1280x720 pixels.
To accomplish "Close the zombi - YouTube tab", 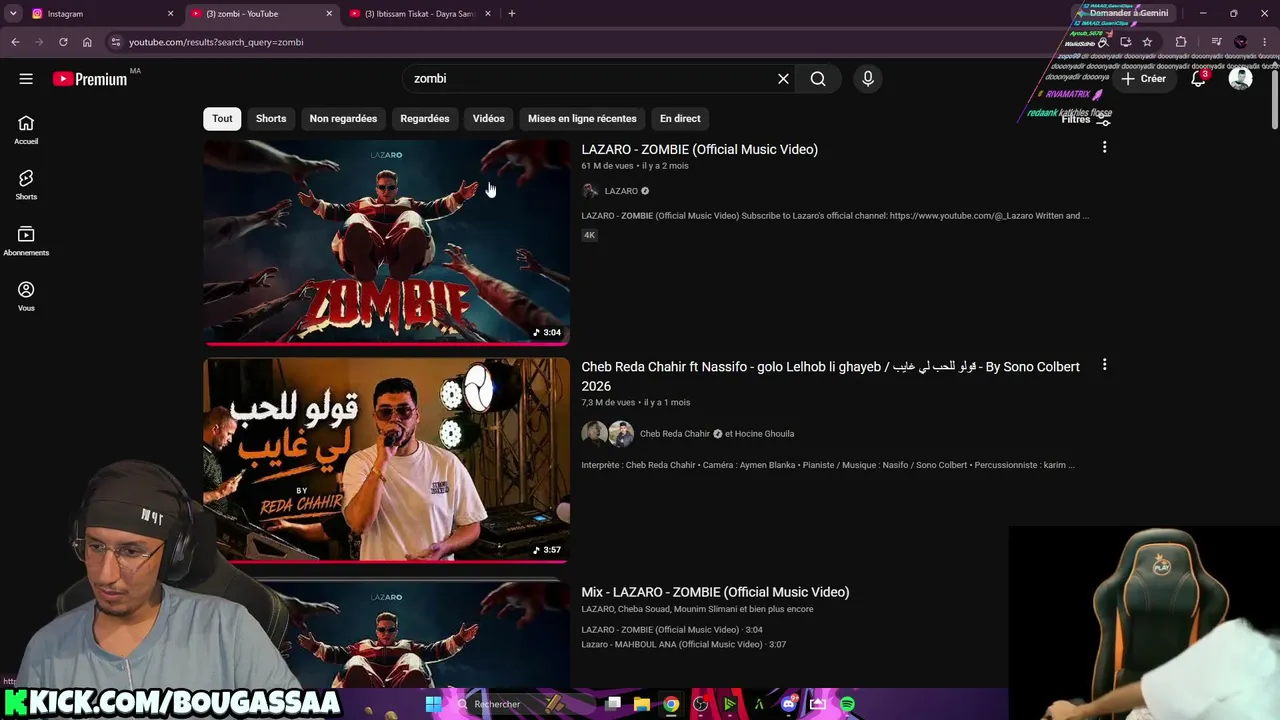I will pos(329,14).
